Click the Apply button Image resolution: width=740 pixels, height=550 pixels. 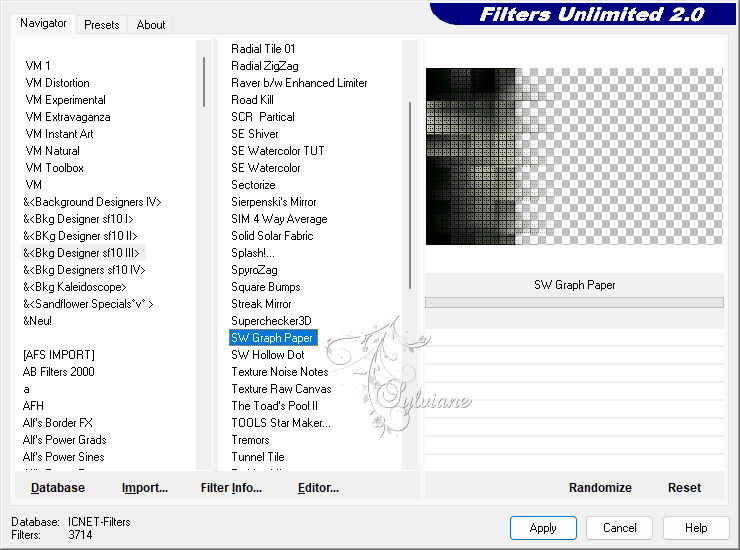(543, 527)
